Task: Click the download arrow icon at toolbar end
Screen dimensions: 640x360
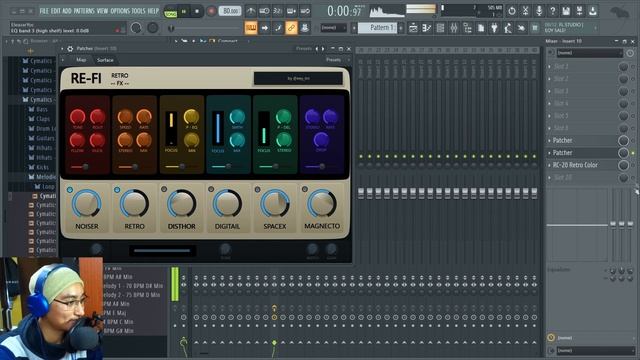Action: (593, 11)
